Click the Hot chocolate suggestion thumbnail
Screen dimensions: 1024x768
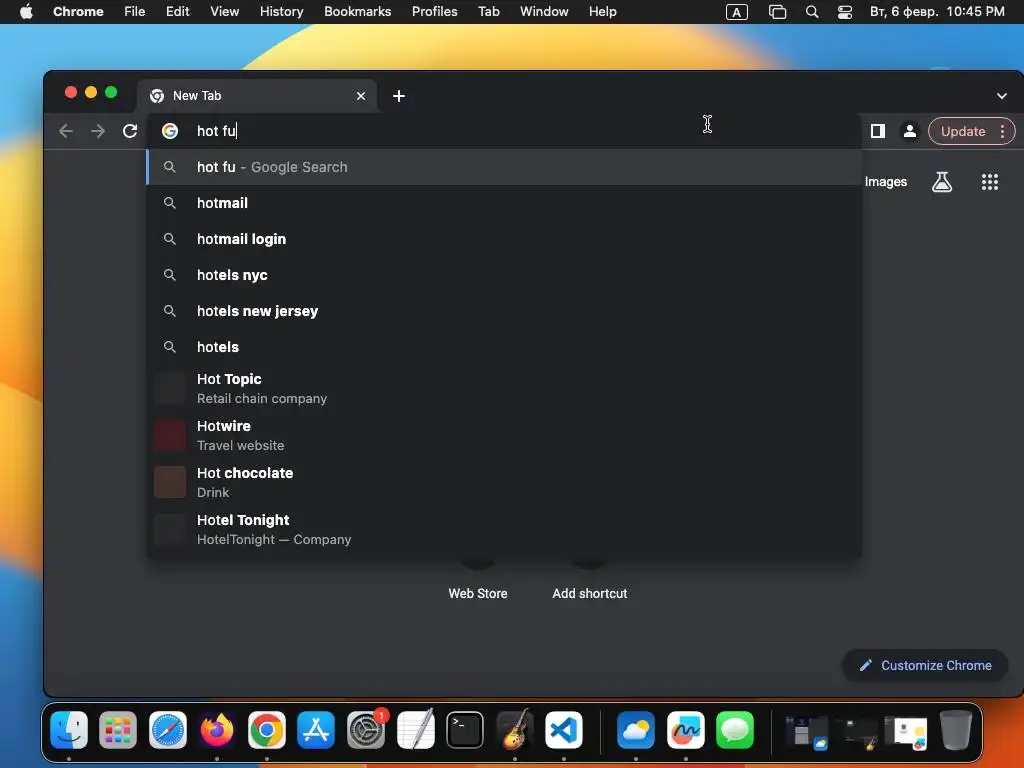click(170, 483)
